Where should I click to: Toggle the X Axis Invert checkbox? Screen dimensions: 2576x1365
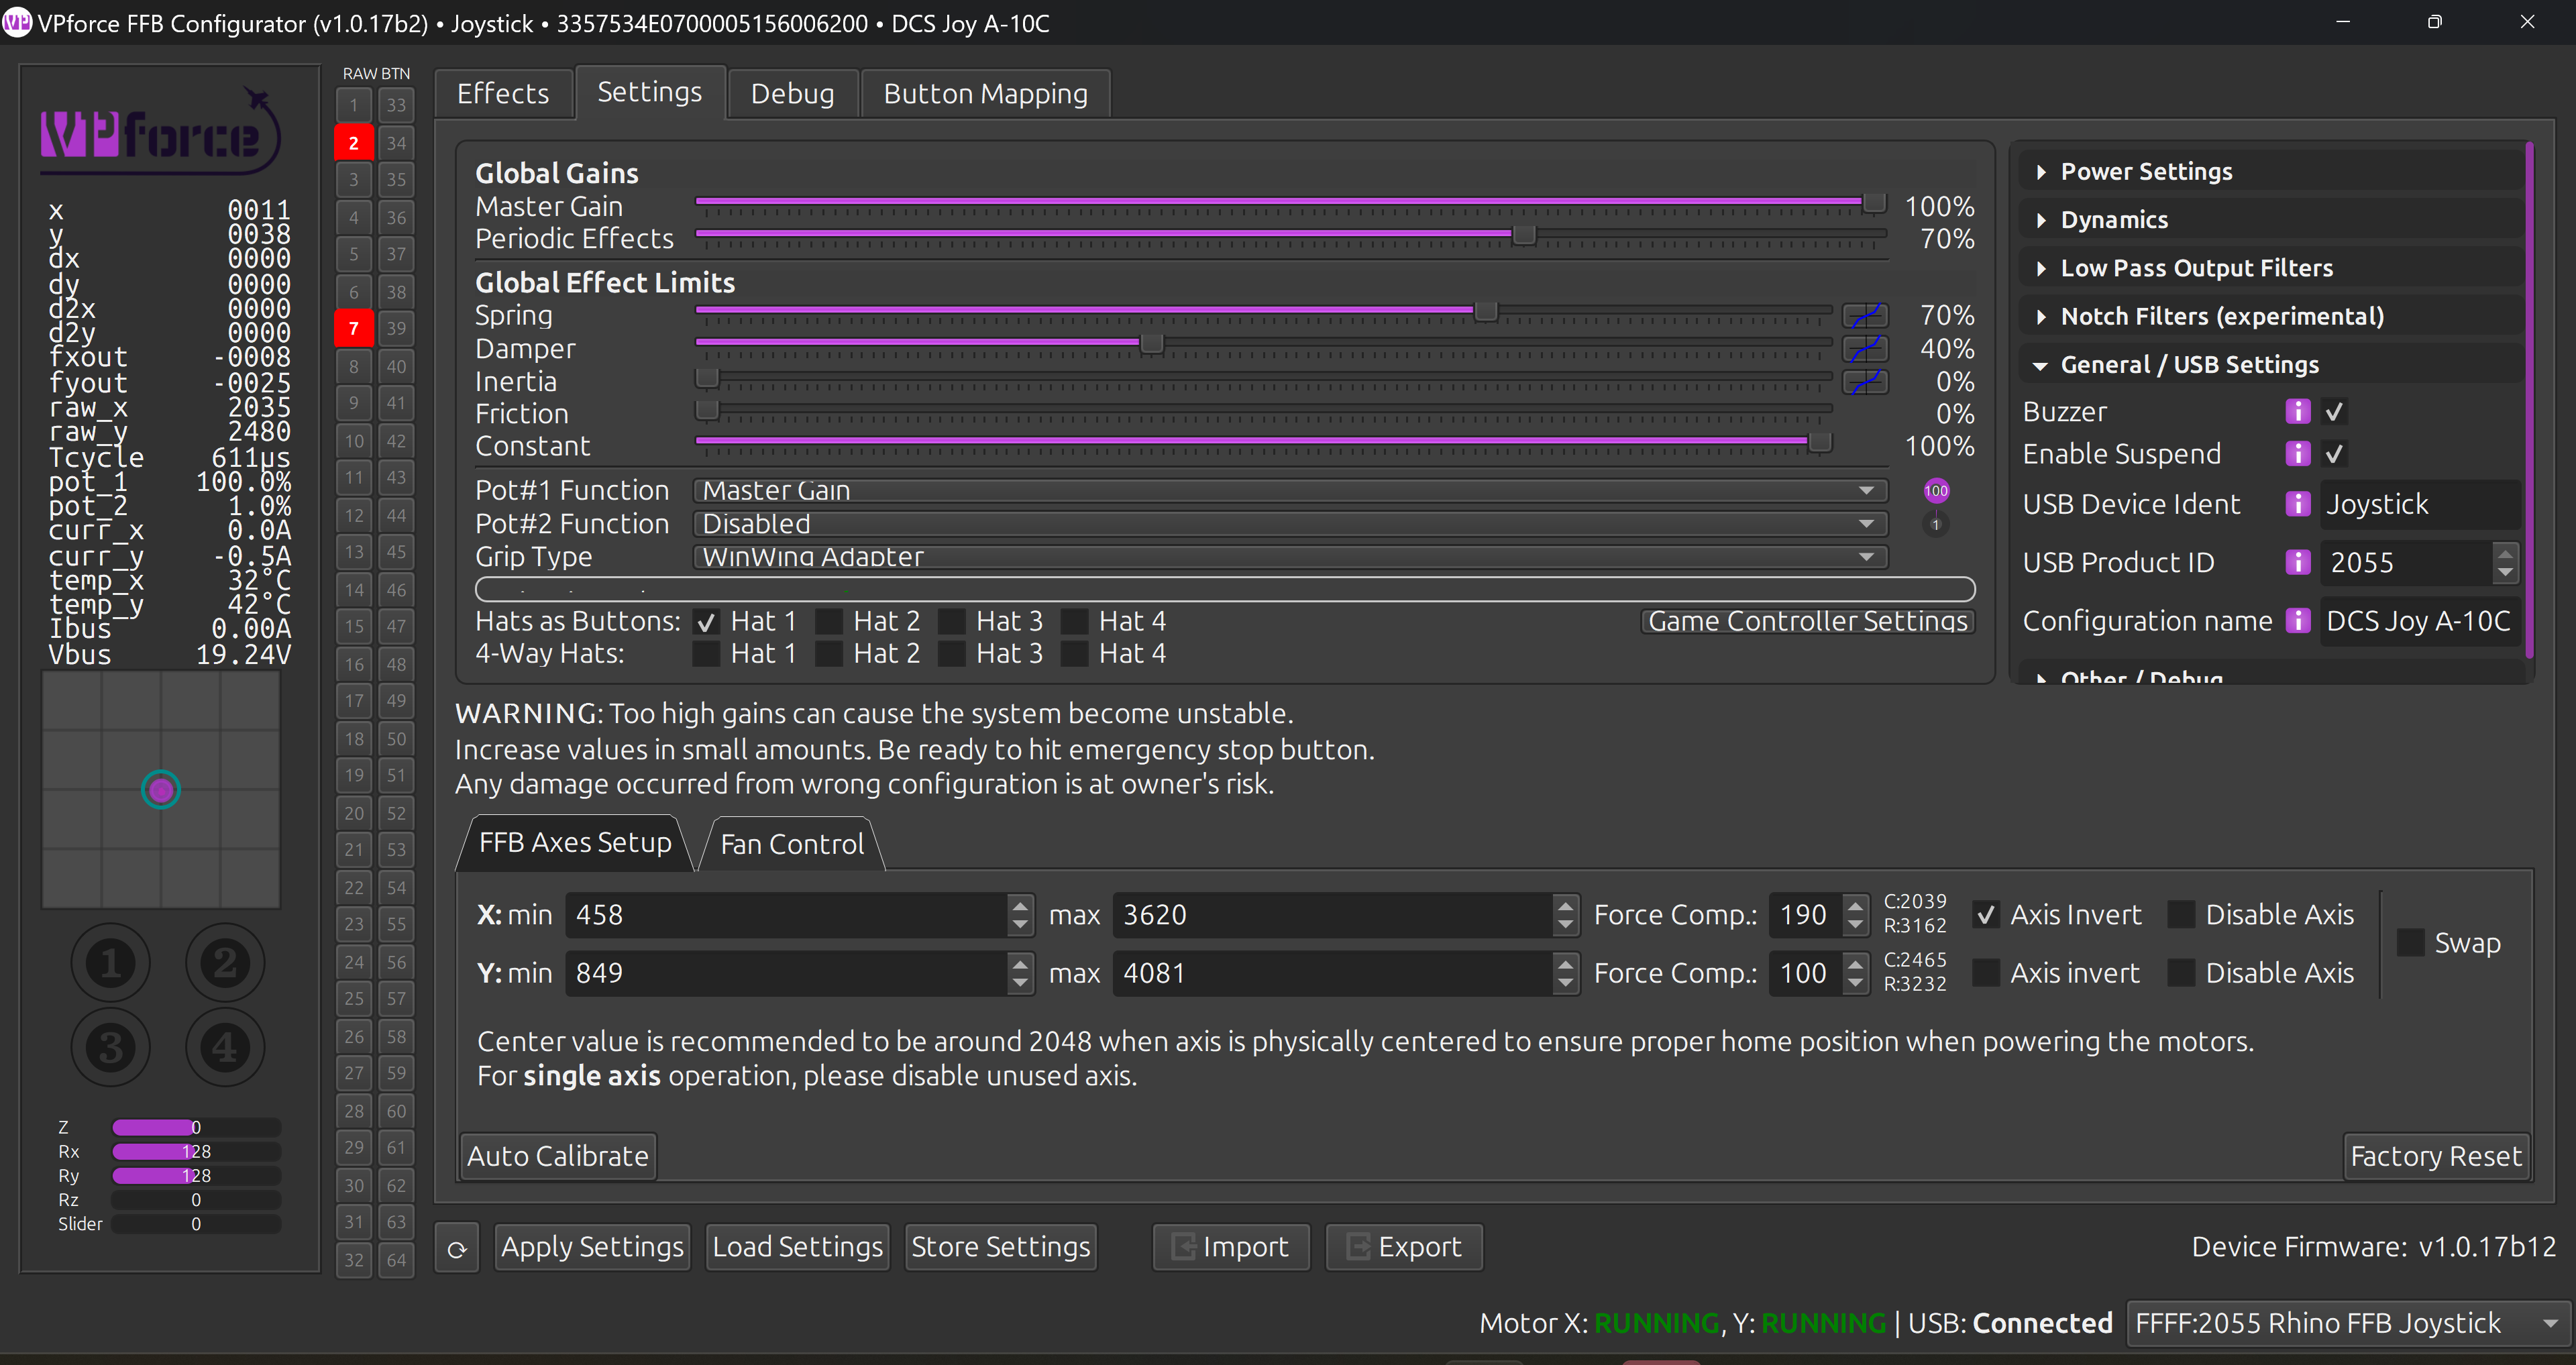[x=1986, y=915]
